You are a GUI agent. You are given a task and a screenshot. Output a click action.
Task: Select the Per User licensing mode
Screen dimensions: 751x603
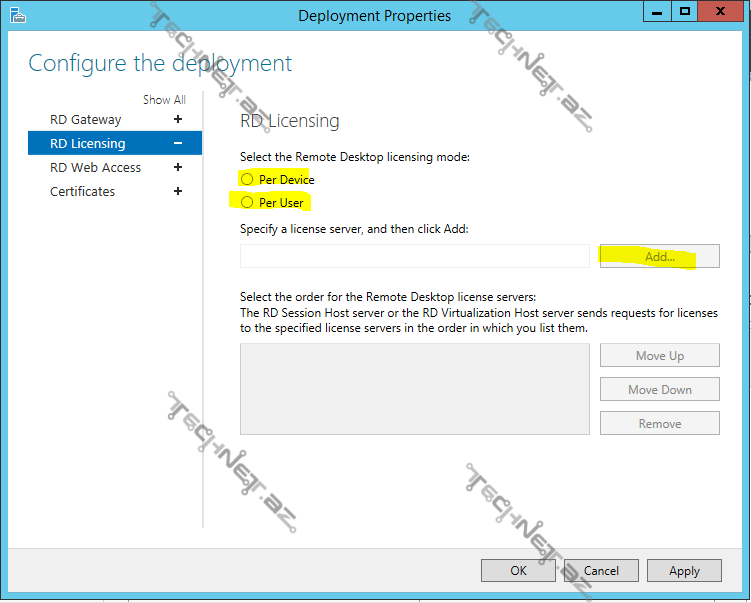[247, 202]
